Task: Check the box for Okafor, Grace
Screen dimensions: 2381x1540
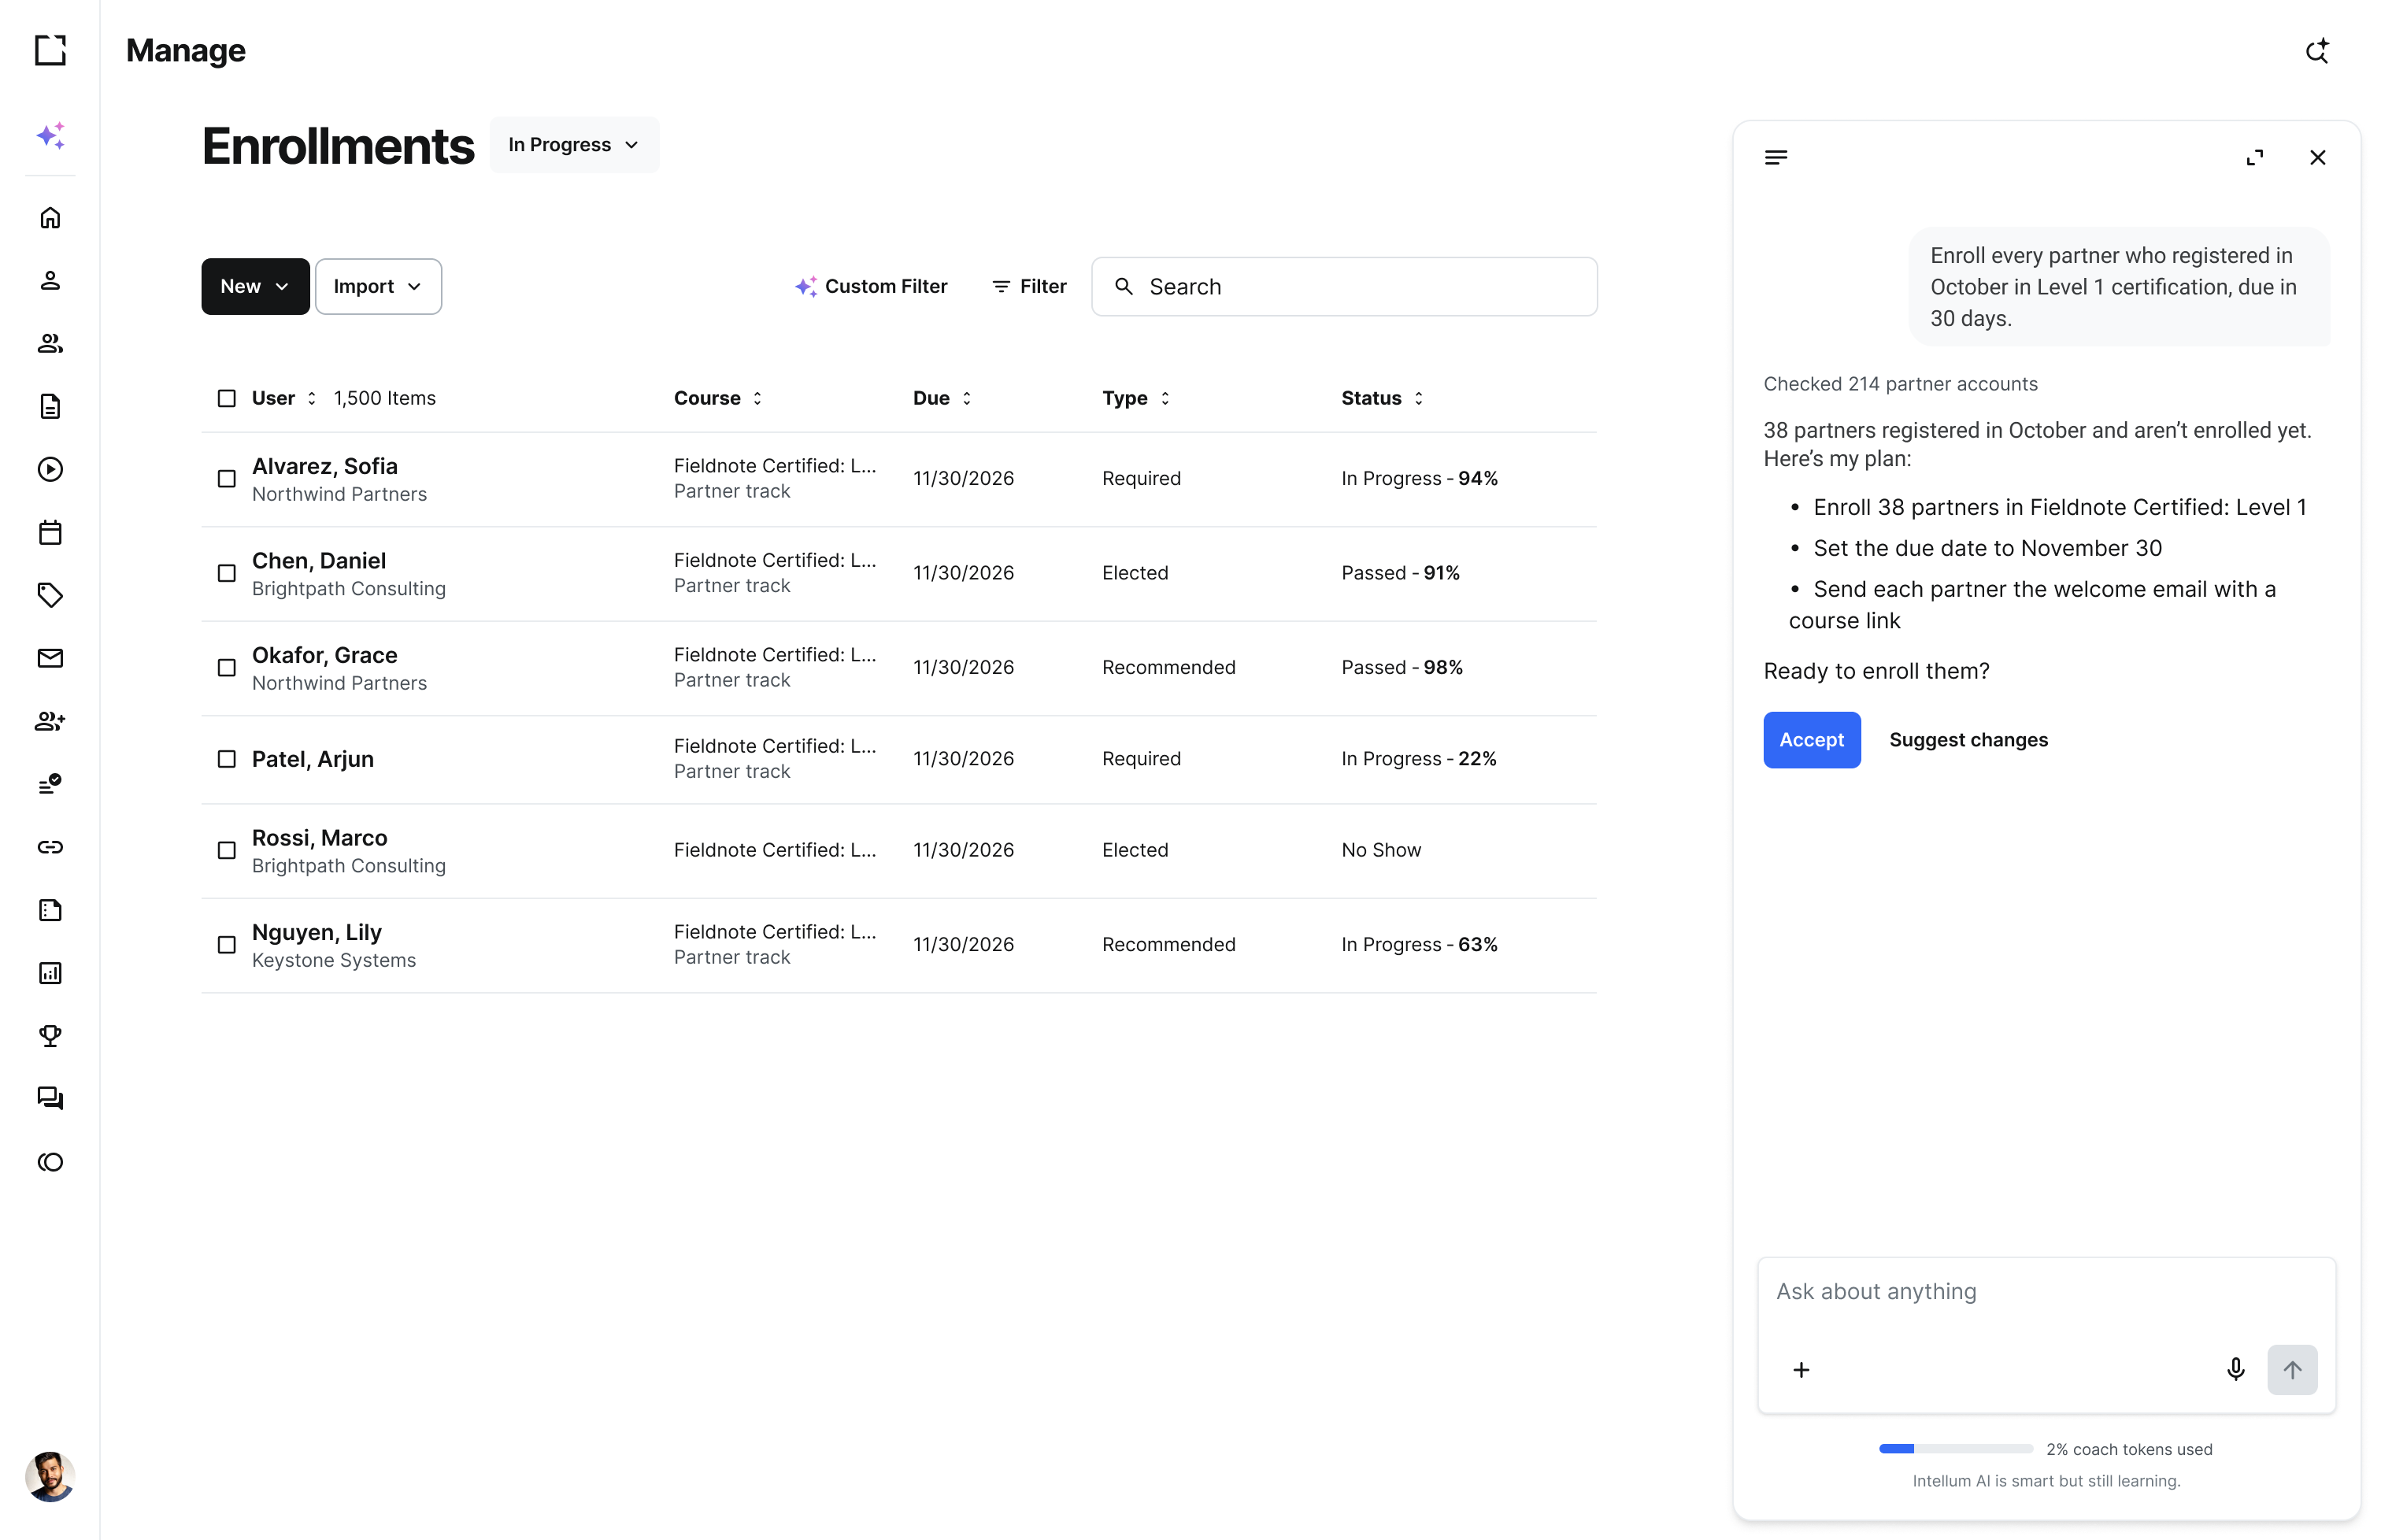Action: [x=227, y=667]
